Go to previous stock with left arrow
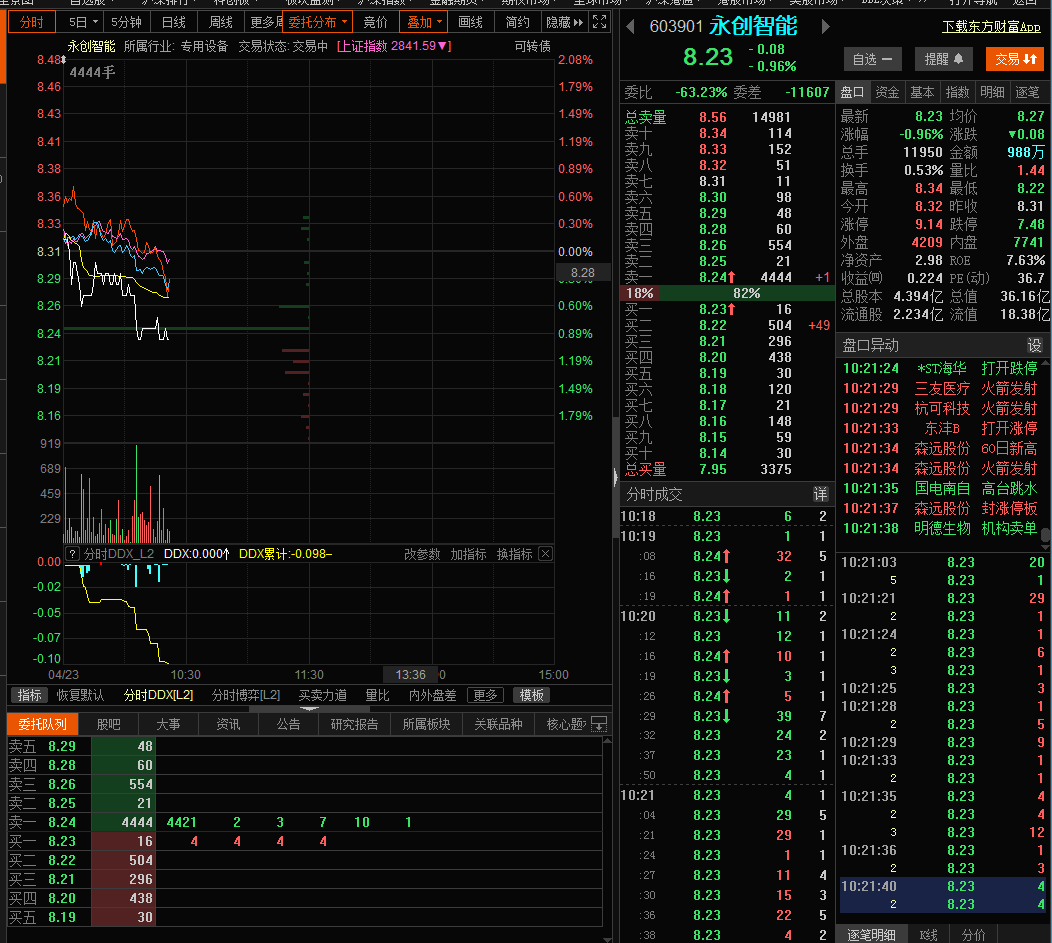The height and width of the screenshot is (943, 1052). 630,26
